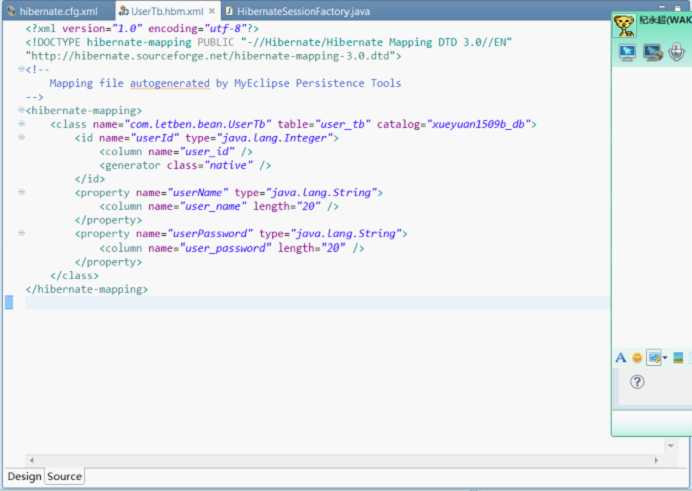Click the chat window's screenshot capture icon
The height and width of the screenshot is (491, 692).
click(654, 358)
